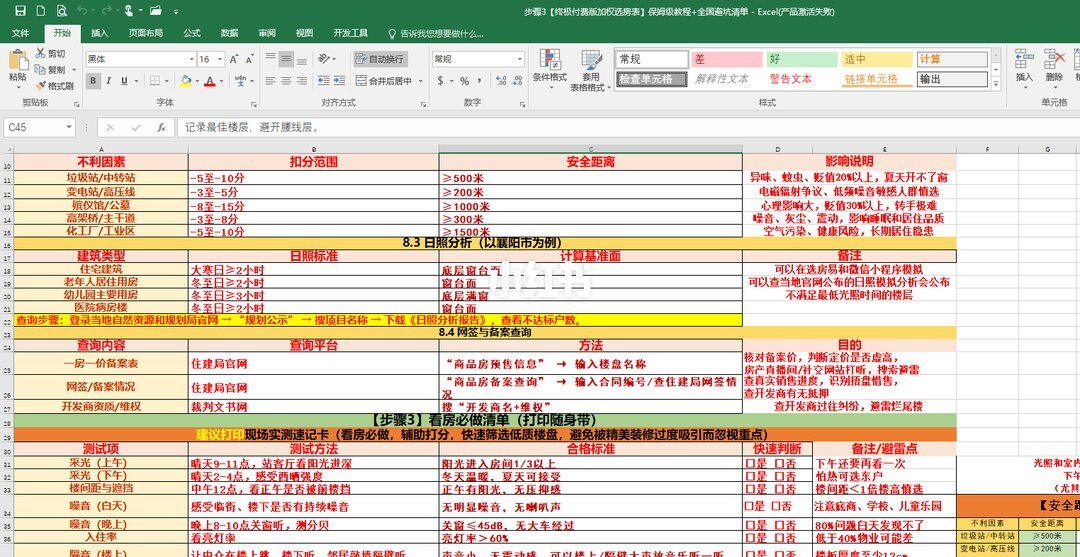
Task: Click the formula bar text
Action: [252, 127]
